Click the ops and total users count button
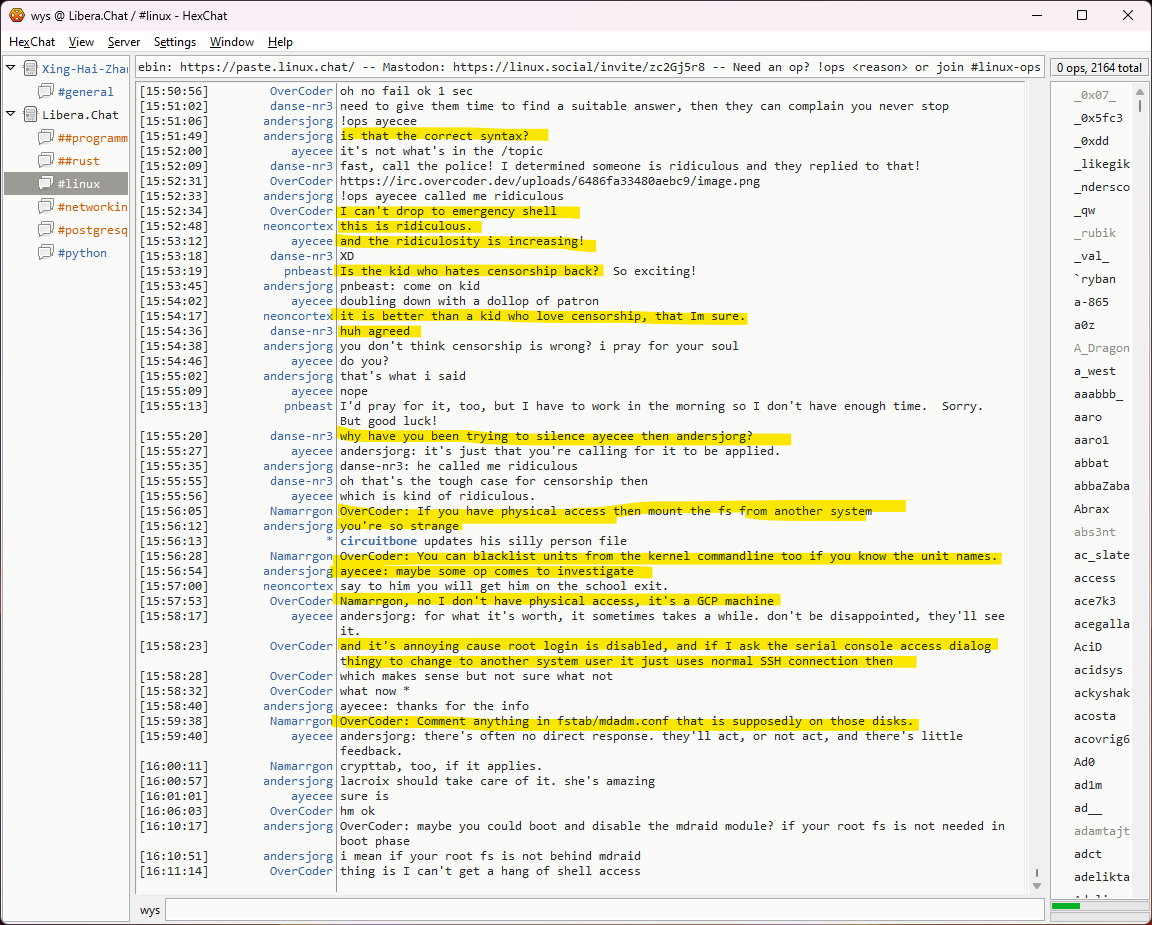 (1098, 68)
